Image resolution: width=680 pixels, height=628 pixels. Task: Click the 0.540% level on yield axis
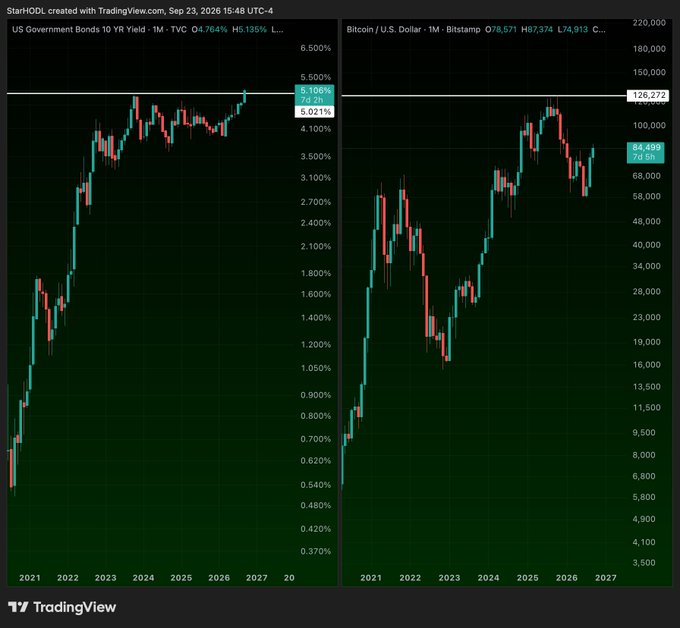[316, 485]
